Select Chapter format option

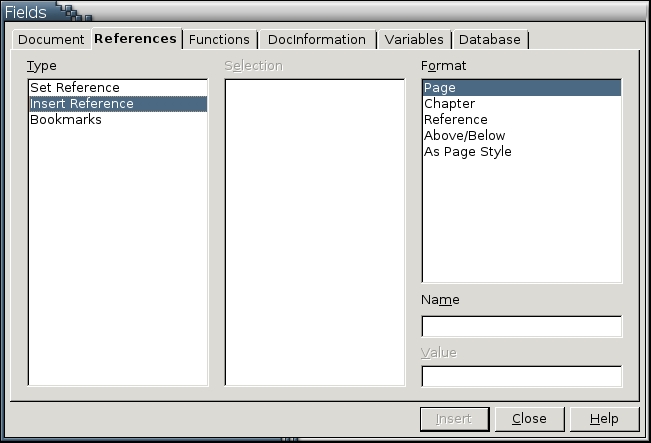click(450, 104)
